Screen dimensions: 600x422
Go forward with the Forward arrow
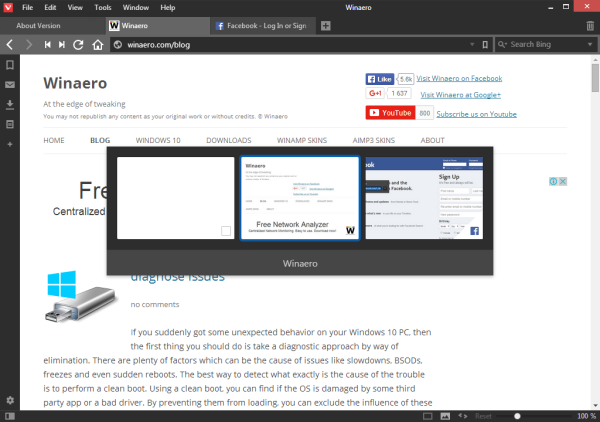click(29, 45)
